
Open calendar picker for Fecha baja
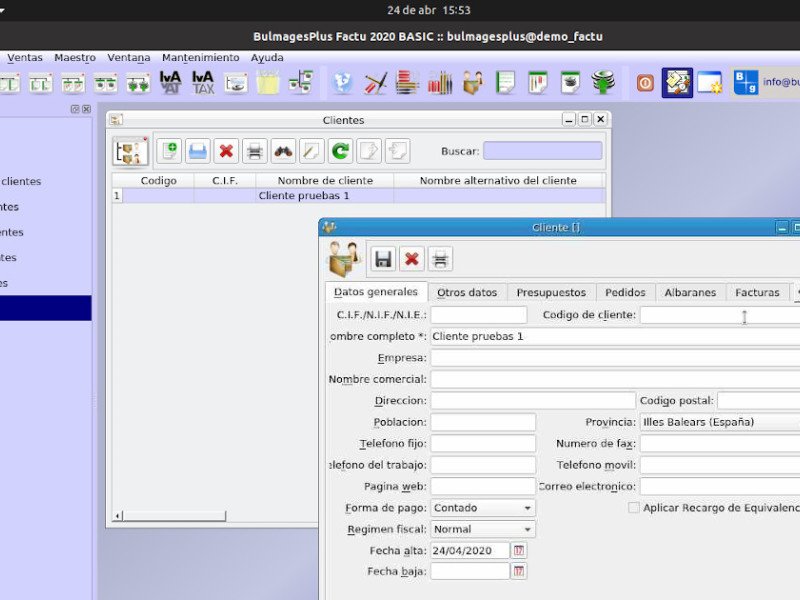pyautogui.click(x=518, y=571)
